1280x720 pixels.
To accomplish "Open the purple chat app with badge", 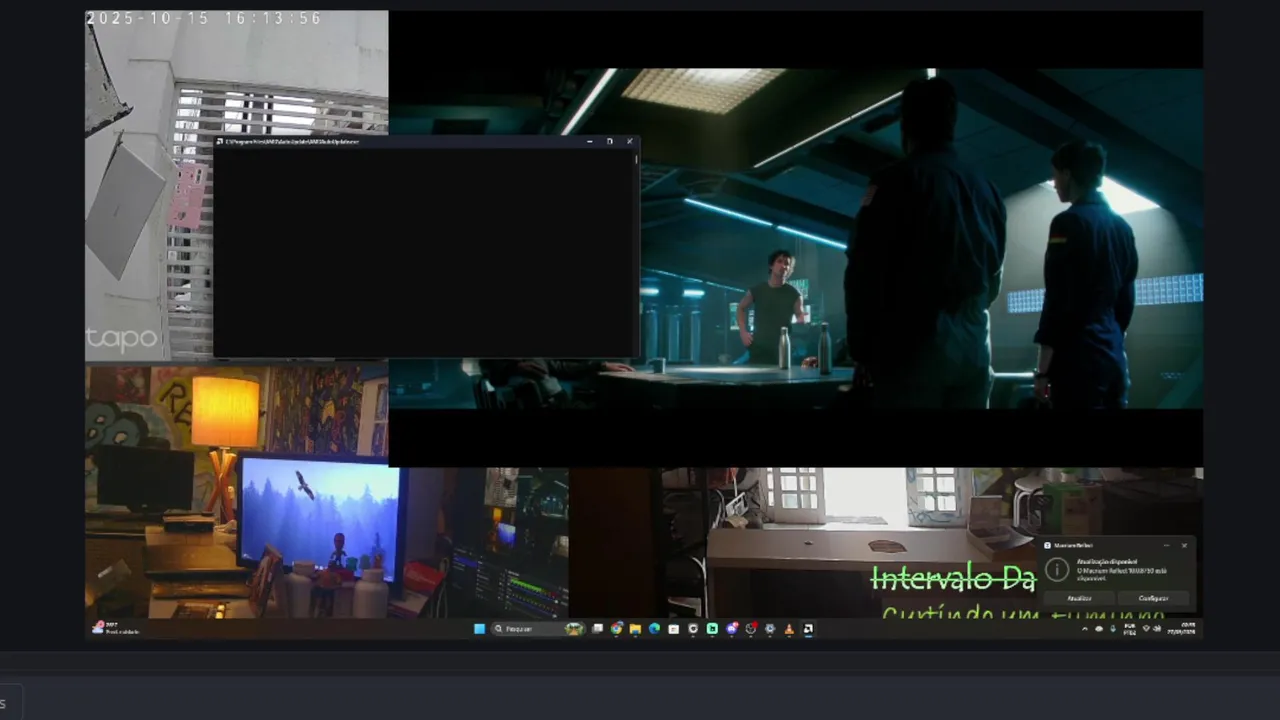I will pyautogui.click(x=731, y=629).
